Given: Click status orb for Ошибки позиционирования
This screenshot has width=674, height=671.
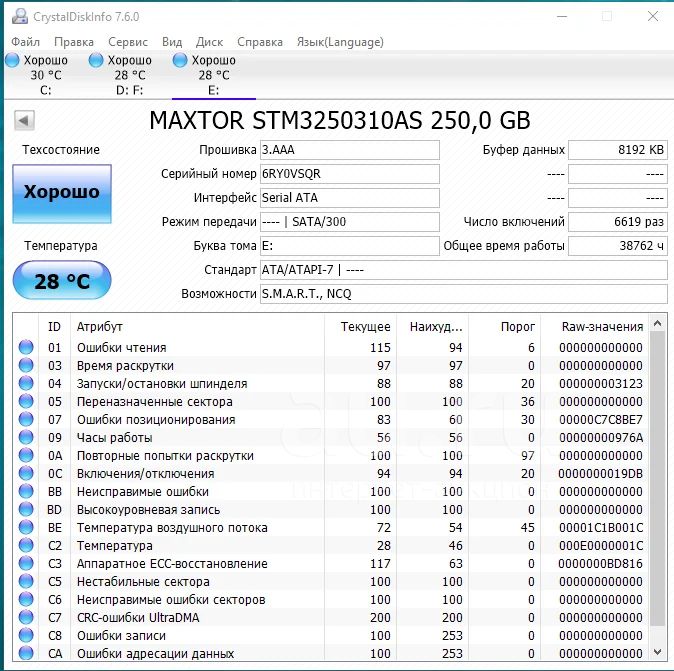Looking at the screenshot, I should (x=26, y=420).
